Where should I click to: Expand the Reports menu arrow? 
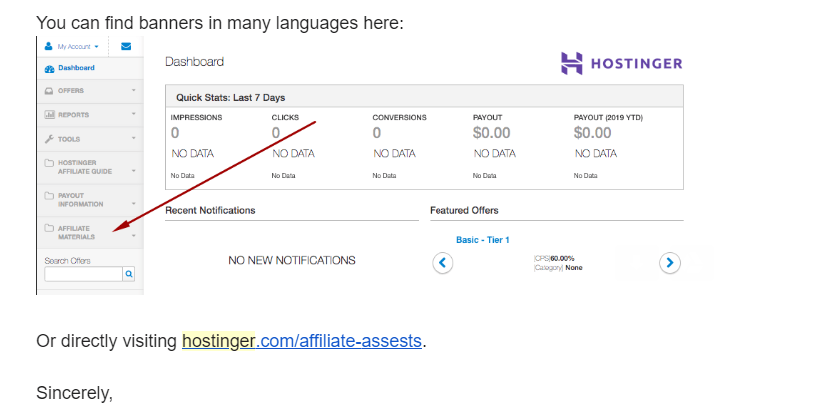(x=134, y=114)
